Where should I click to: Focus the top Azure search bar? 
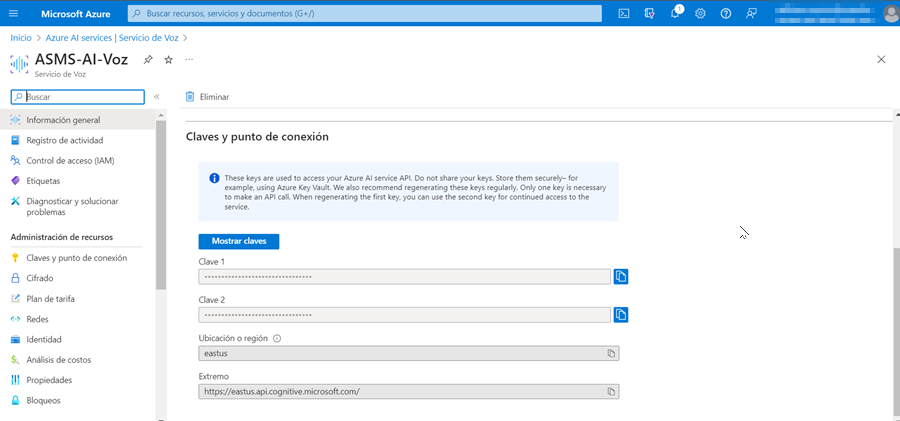(364, 13)
